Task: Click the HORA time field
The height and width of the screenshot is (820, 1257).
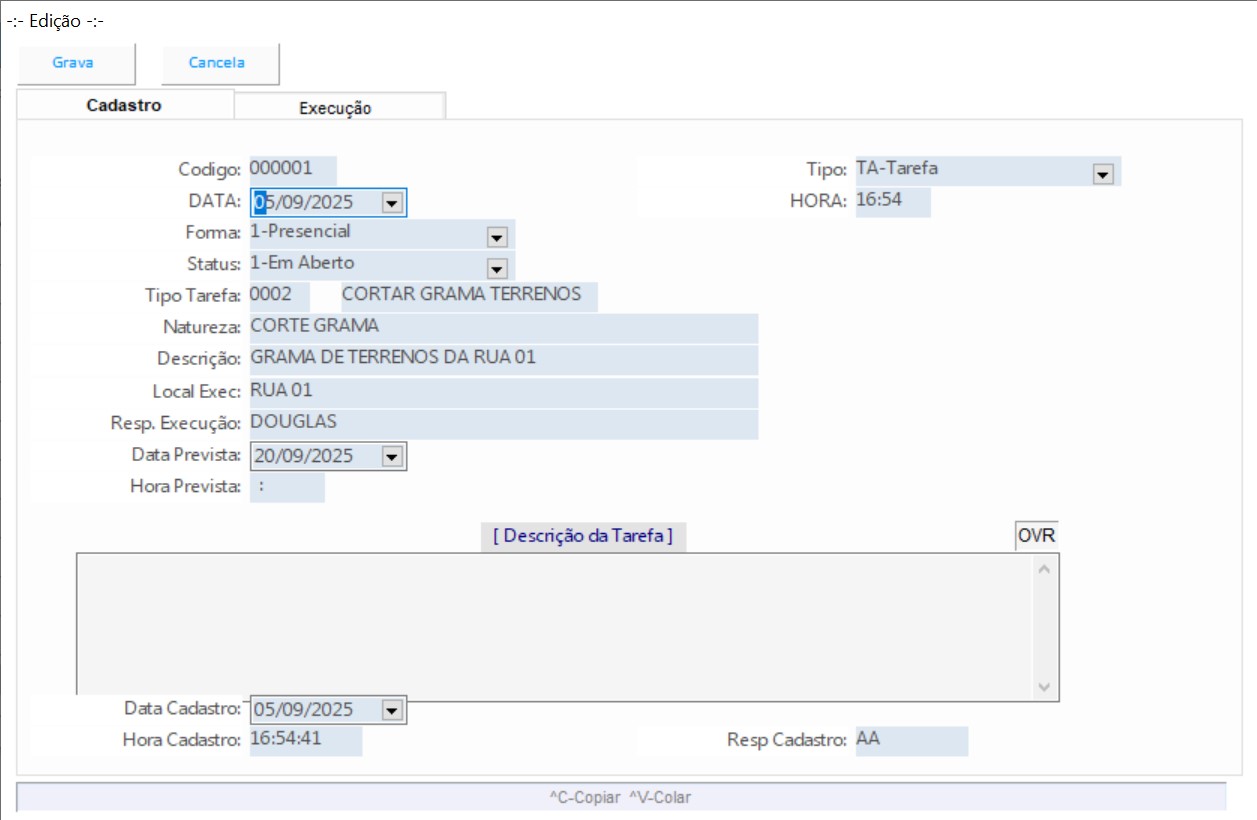Action: click(891, 200)
